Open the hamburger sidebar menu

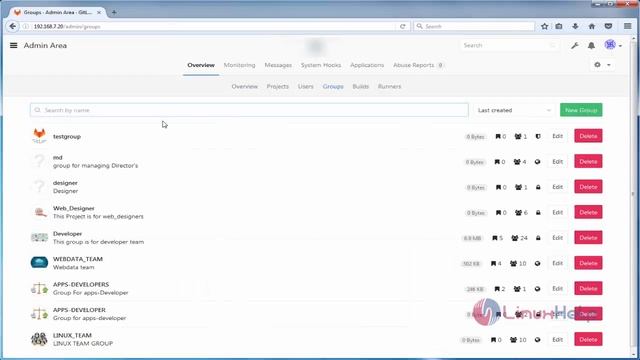13,45
